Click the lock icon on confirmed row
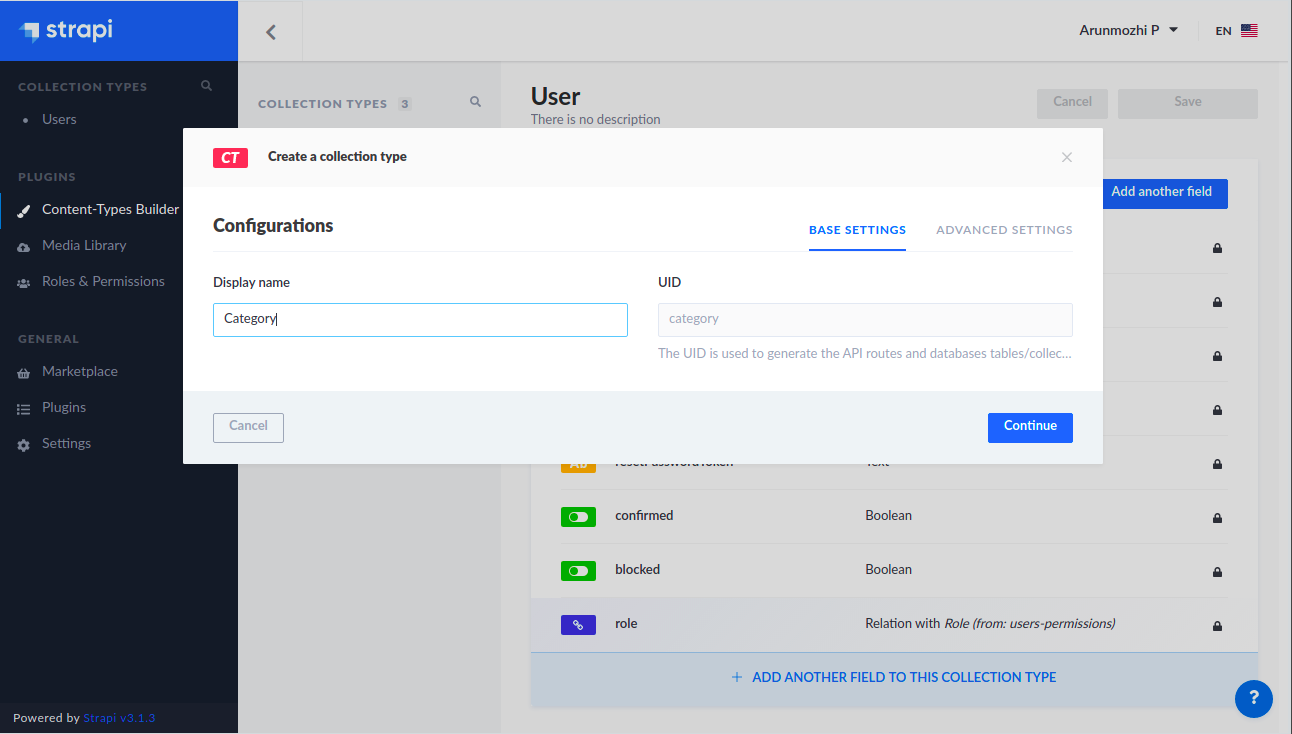This screenshot has height=734, width=1292. (1217, 518)
